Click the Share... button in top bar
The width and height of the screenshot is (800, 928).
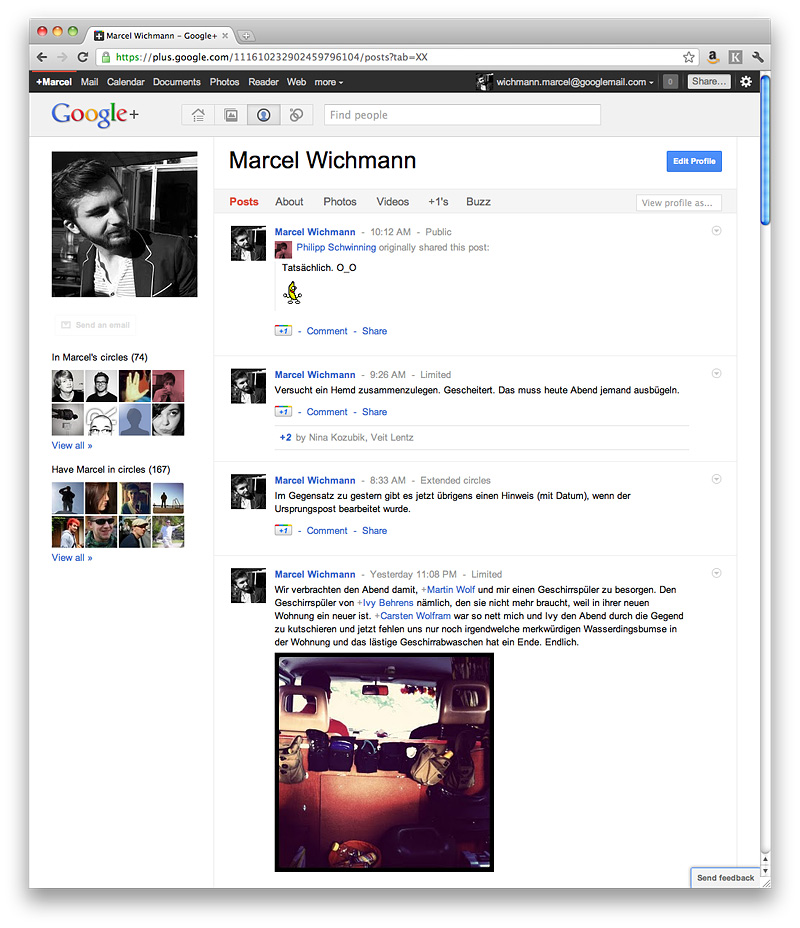pyautogui.click(x=709, y=82)
